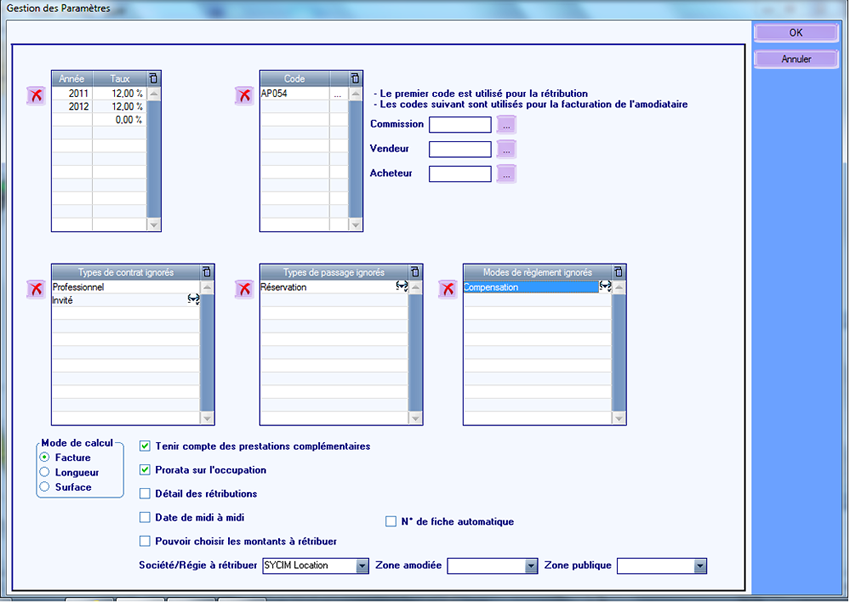Image resolution: width=850 pixels, height=603 pixels.
Task: Click delete icon beside Types de contrat ignorés
Action: coord(35,289)
